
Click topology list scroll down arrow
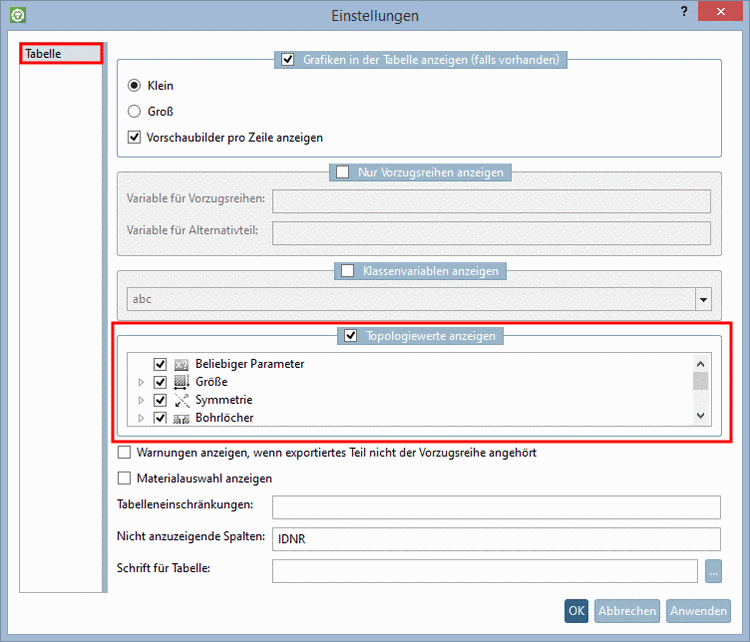(701, 416)
